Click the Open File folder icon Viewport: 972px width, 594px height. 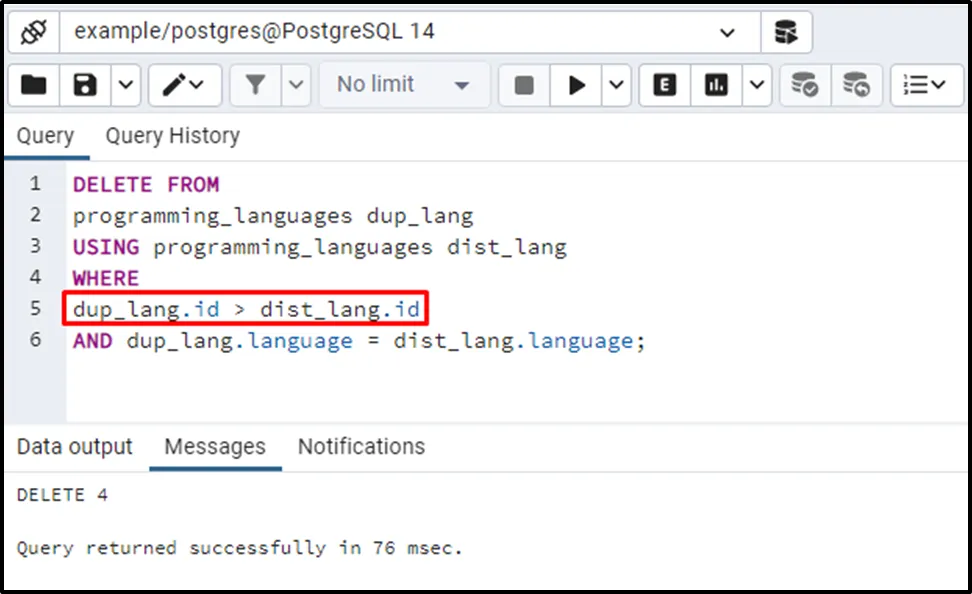(x=34, y=85)
